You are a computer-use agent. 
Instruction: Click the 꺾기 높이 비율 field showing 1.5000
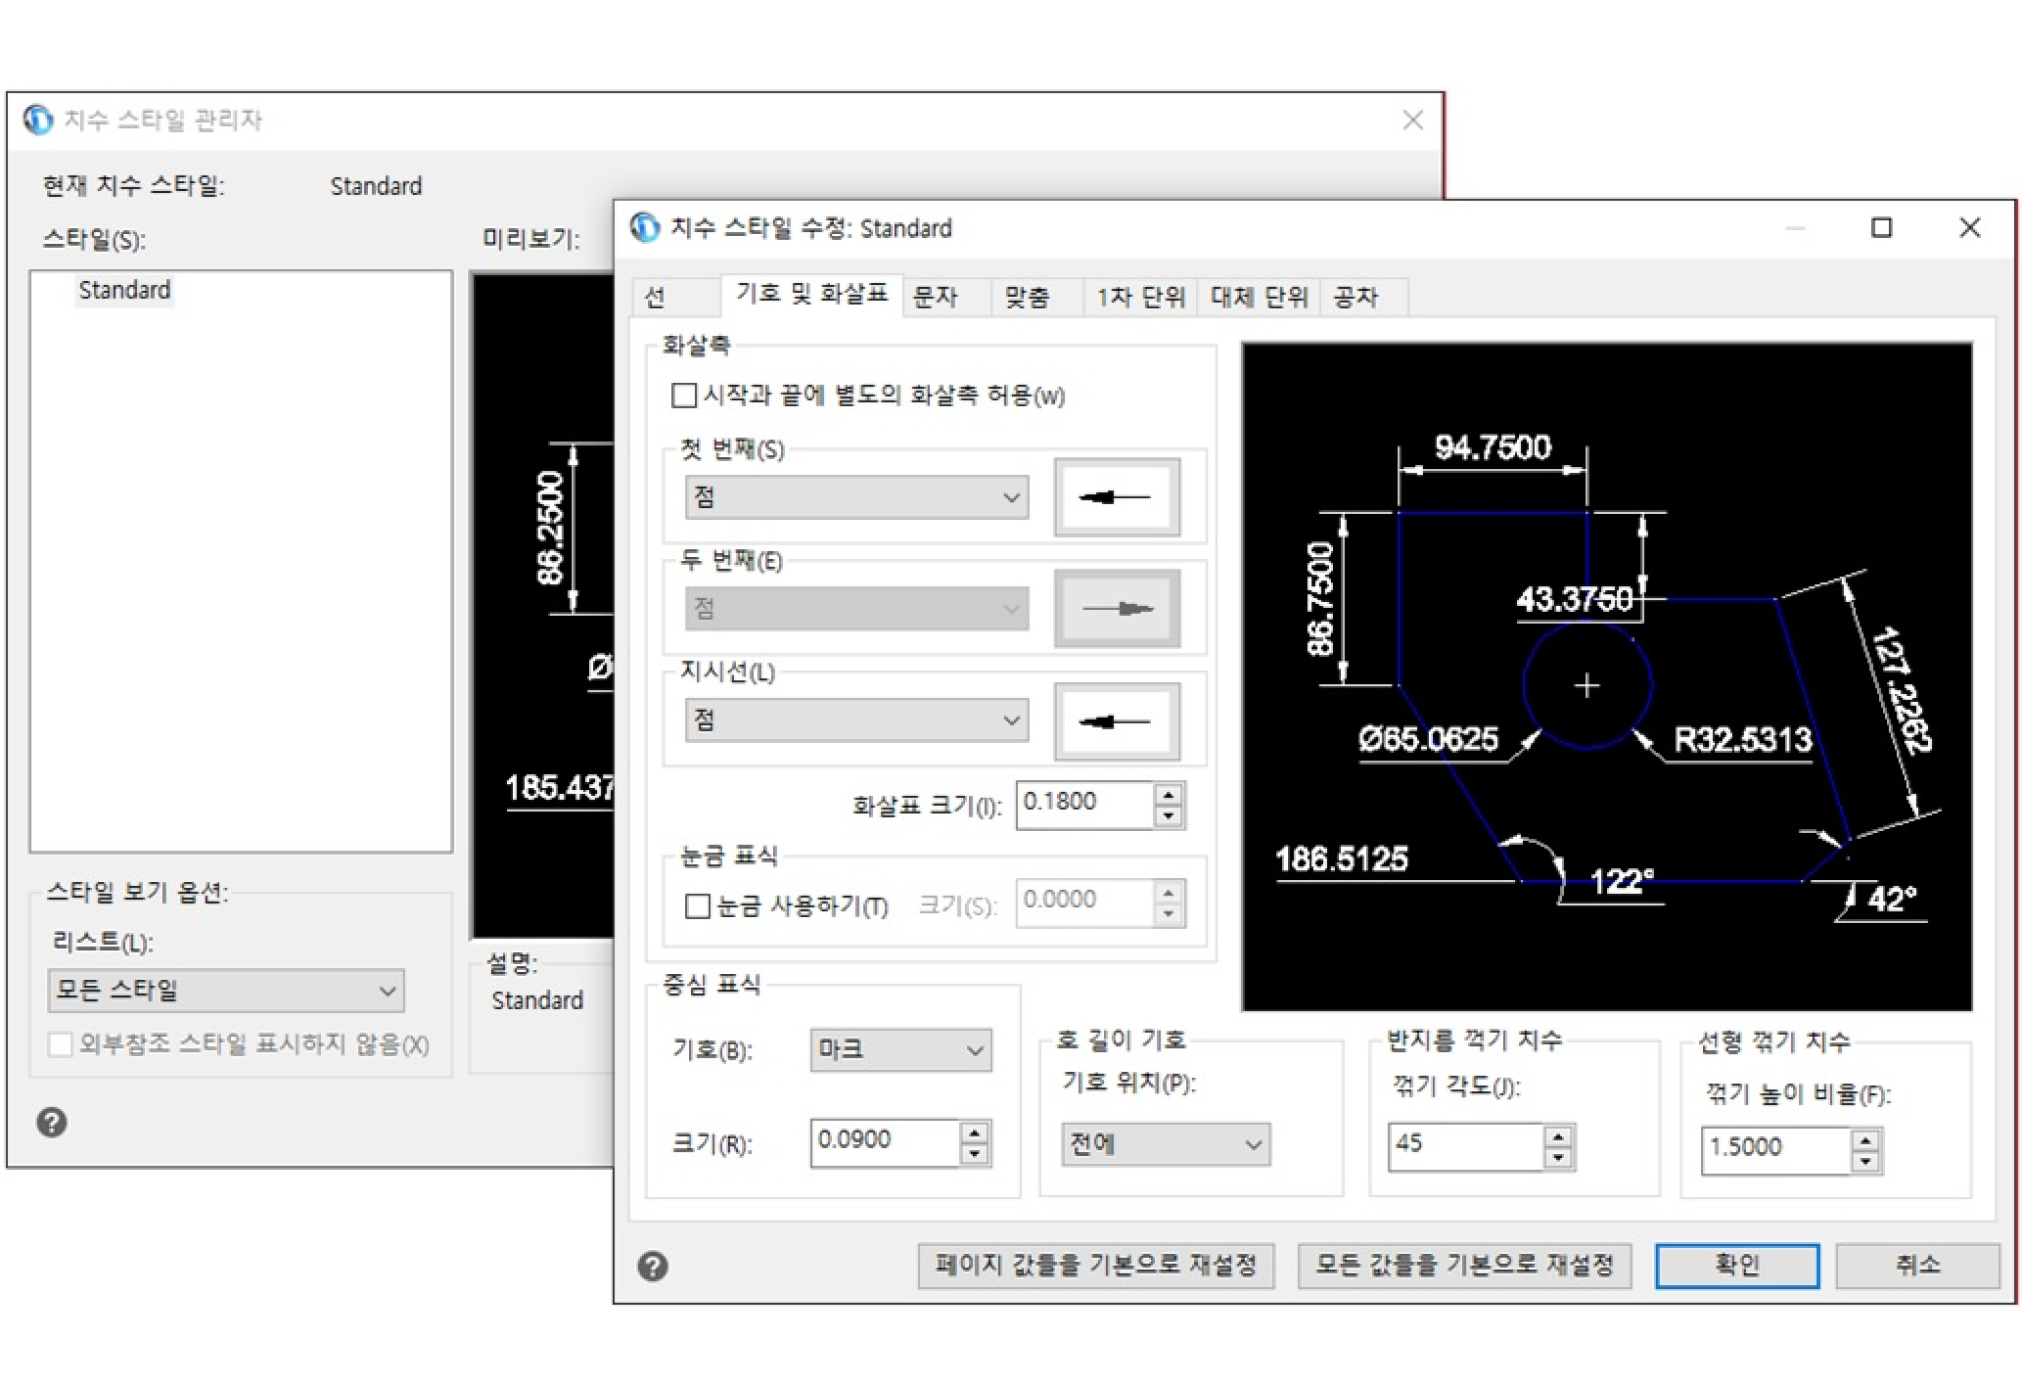(1776, 1149)
